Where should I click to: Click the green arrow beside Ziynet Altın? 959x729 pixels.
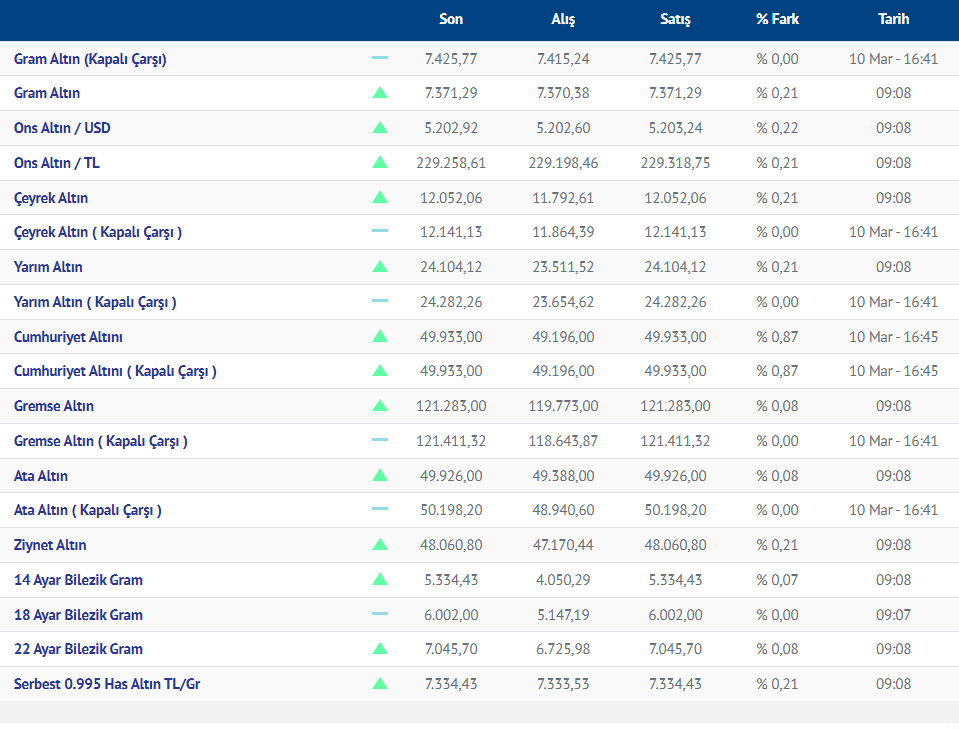coord(380,545)
